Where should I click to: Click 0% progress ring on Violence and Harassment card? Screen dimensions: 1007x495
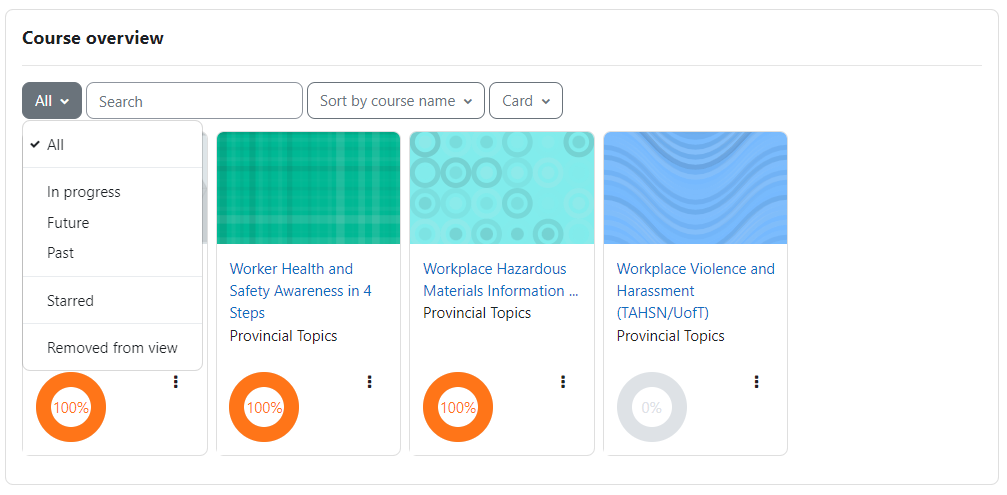pyautogui.click(x=652, y=407)
